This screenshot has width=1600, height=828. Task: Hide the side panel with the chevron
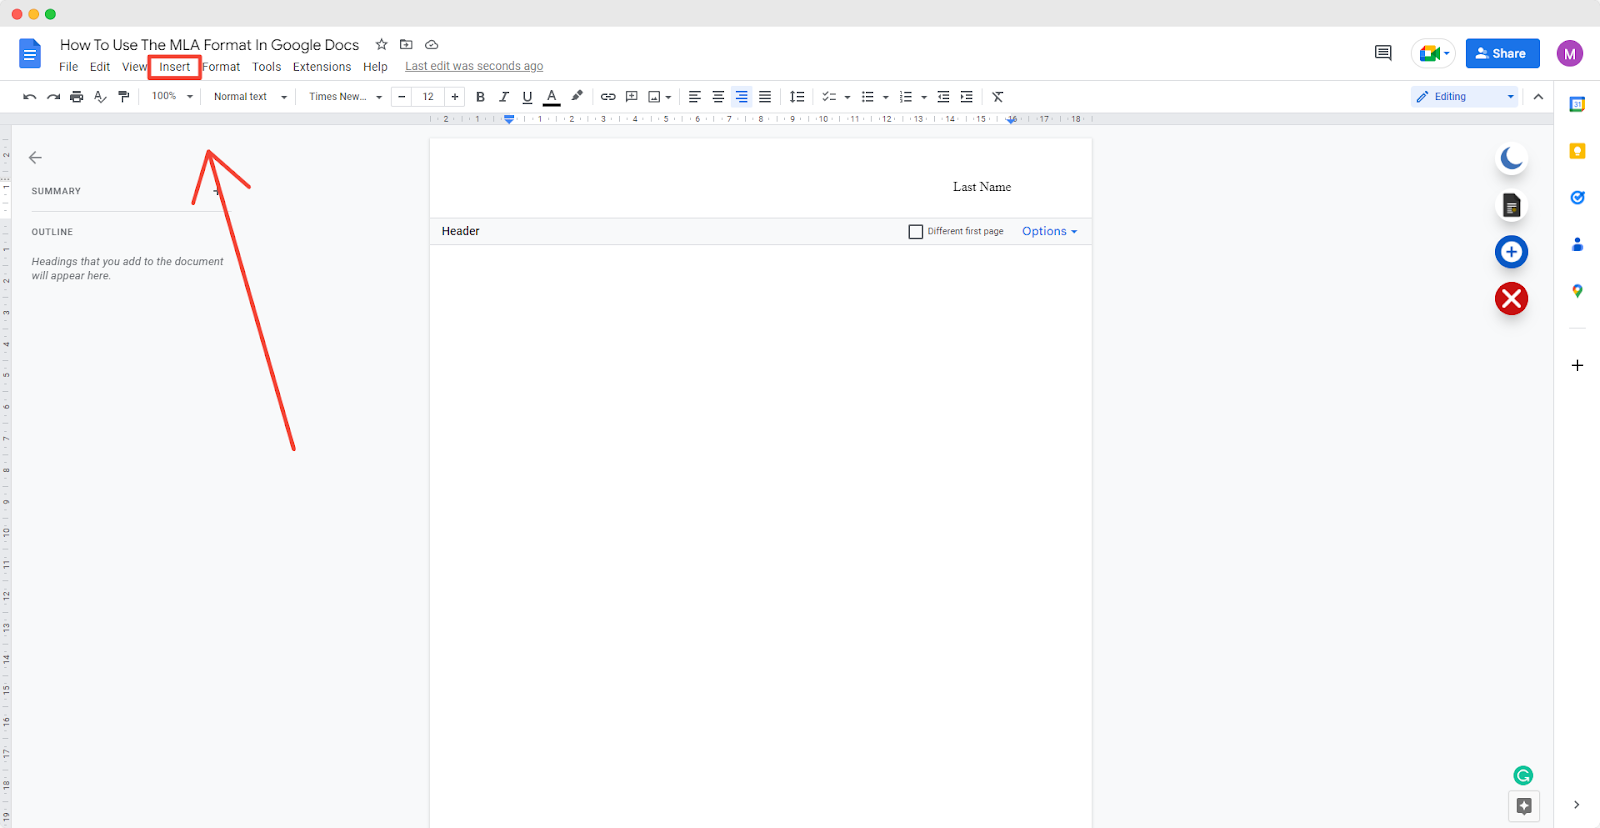1577,805
